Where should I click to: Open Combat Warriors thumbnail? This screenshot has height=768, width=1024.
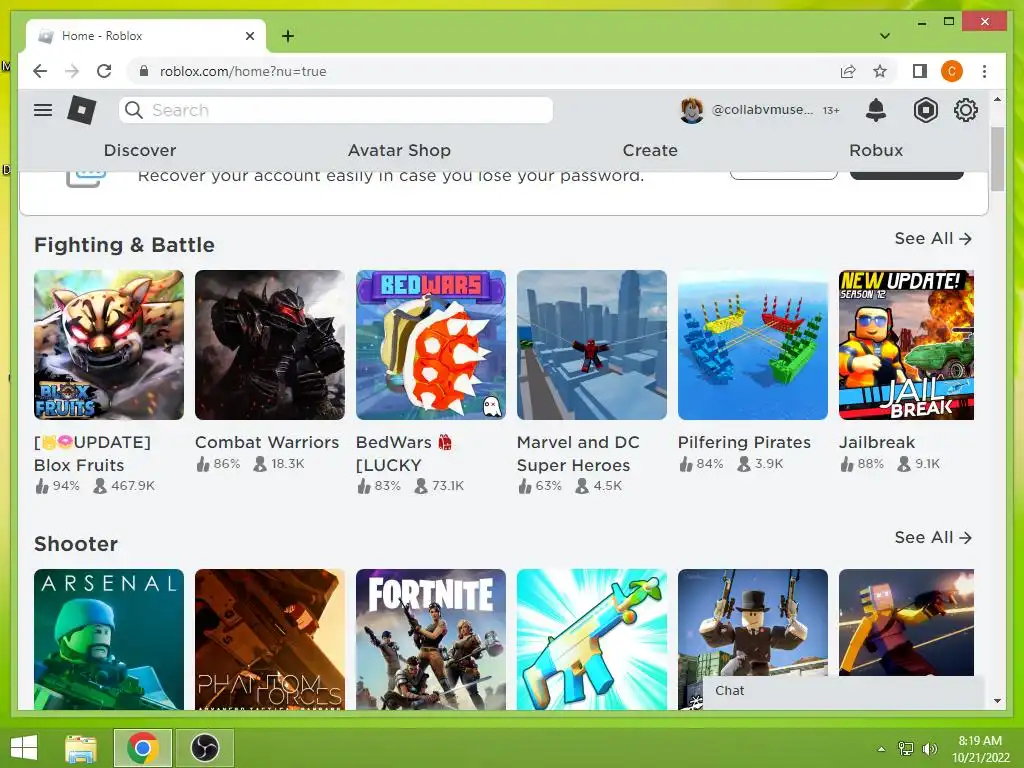click(x=270, y=345)
